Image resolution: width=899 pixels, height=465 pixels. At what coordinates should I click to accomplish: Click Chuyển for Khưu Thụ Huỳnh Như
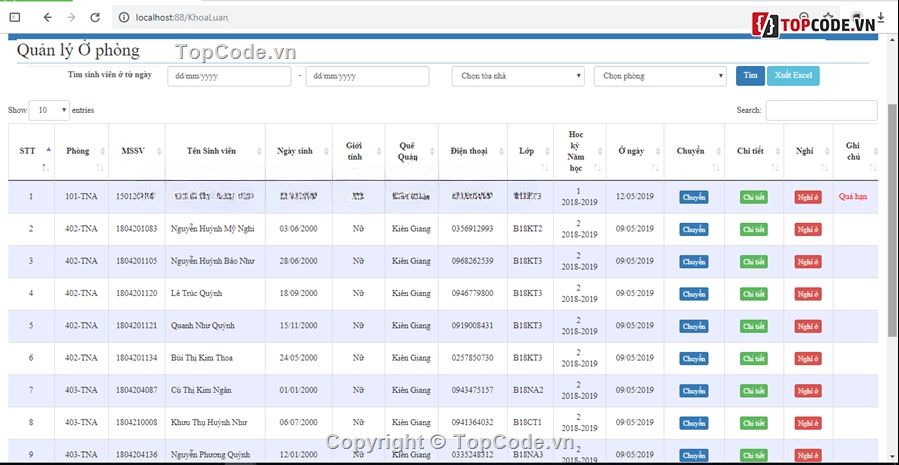[694, 424]
